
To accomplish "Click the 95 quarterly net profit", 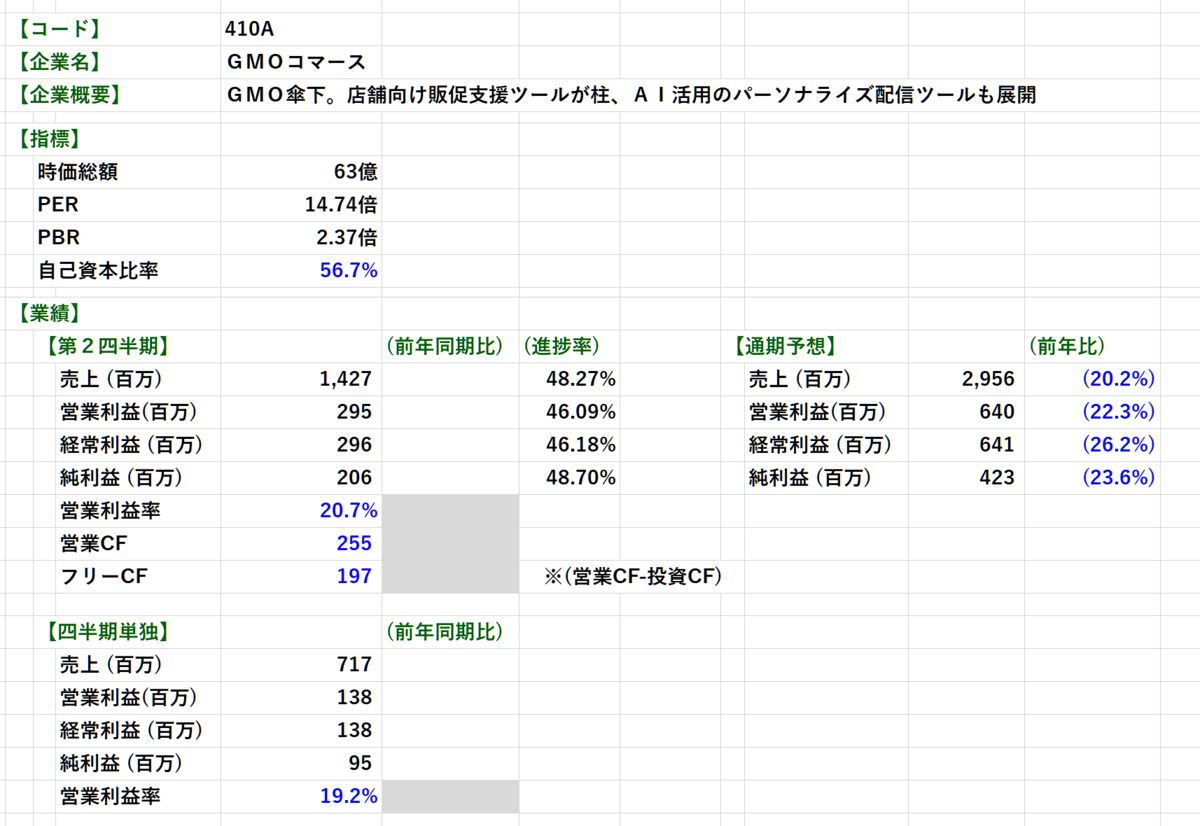I will tap(360, 763).
